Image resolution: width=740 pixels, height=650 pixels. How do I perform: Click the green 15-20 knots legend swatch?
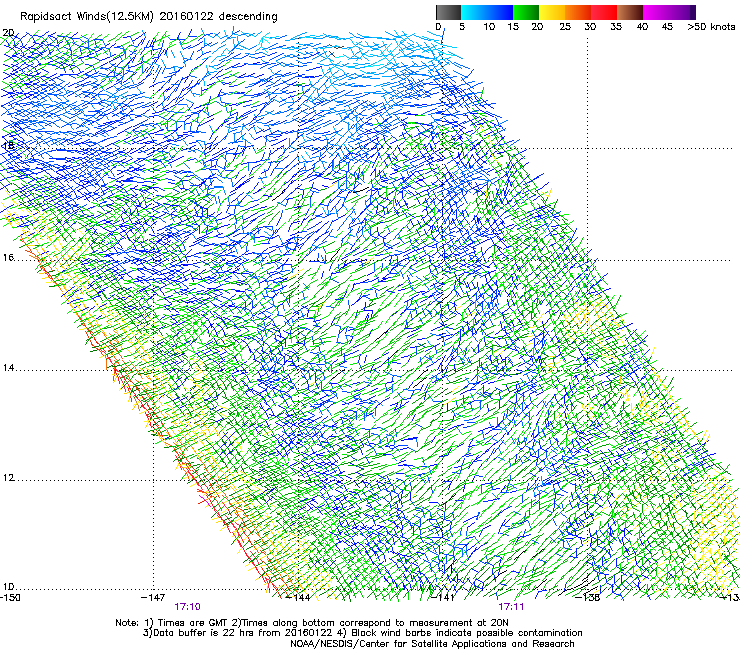(526, 12)
